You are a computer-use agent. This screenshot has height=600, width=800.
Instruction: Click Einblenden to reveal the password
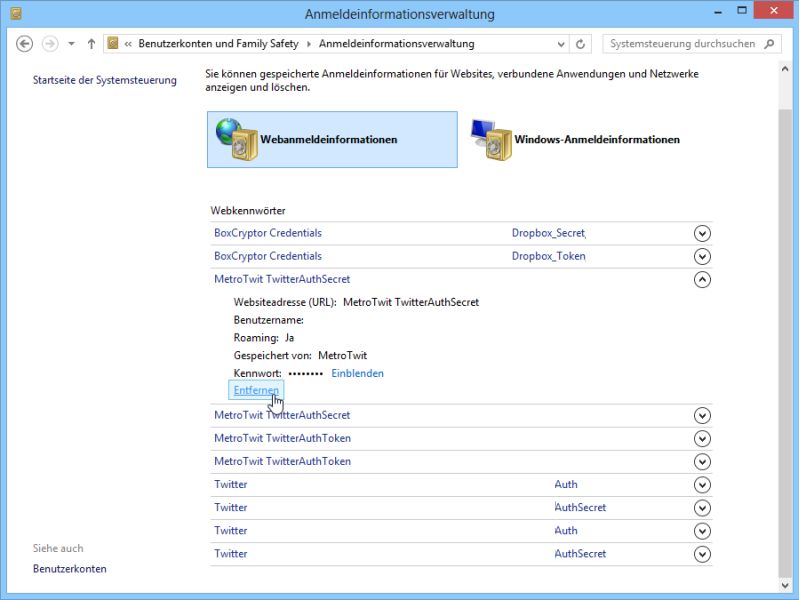[357, 373]
